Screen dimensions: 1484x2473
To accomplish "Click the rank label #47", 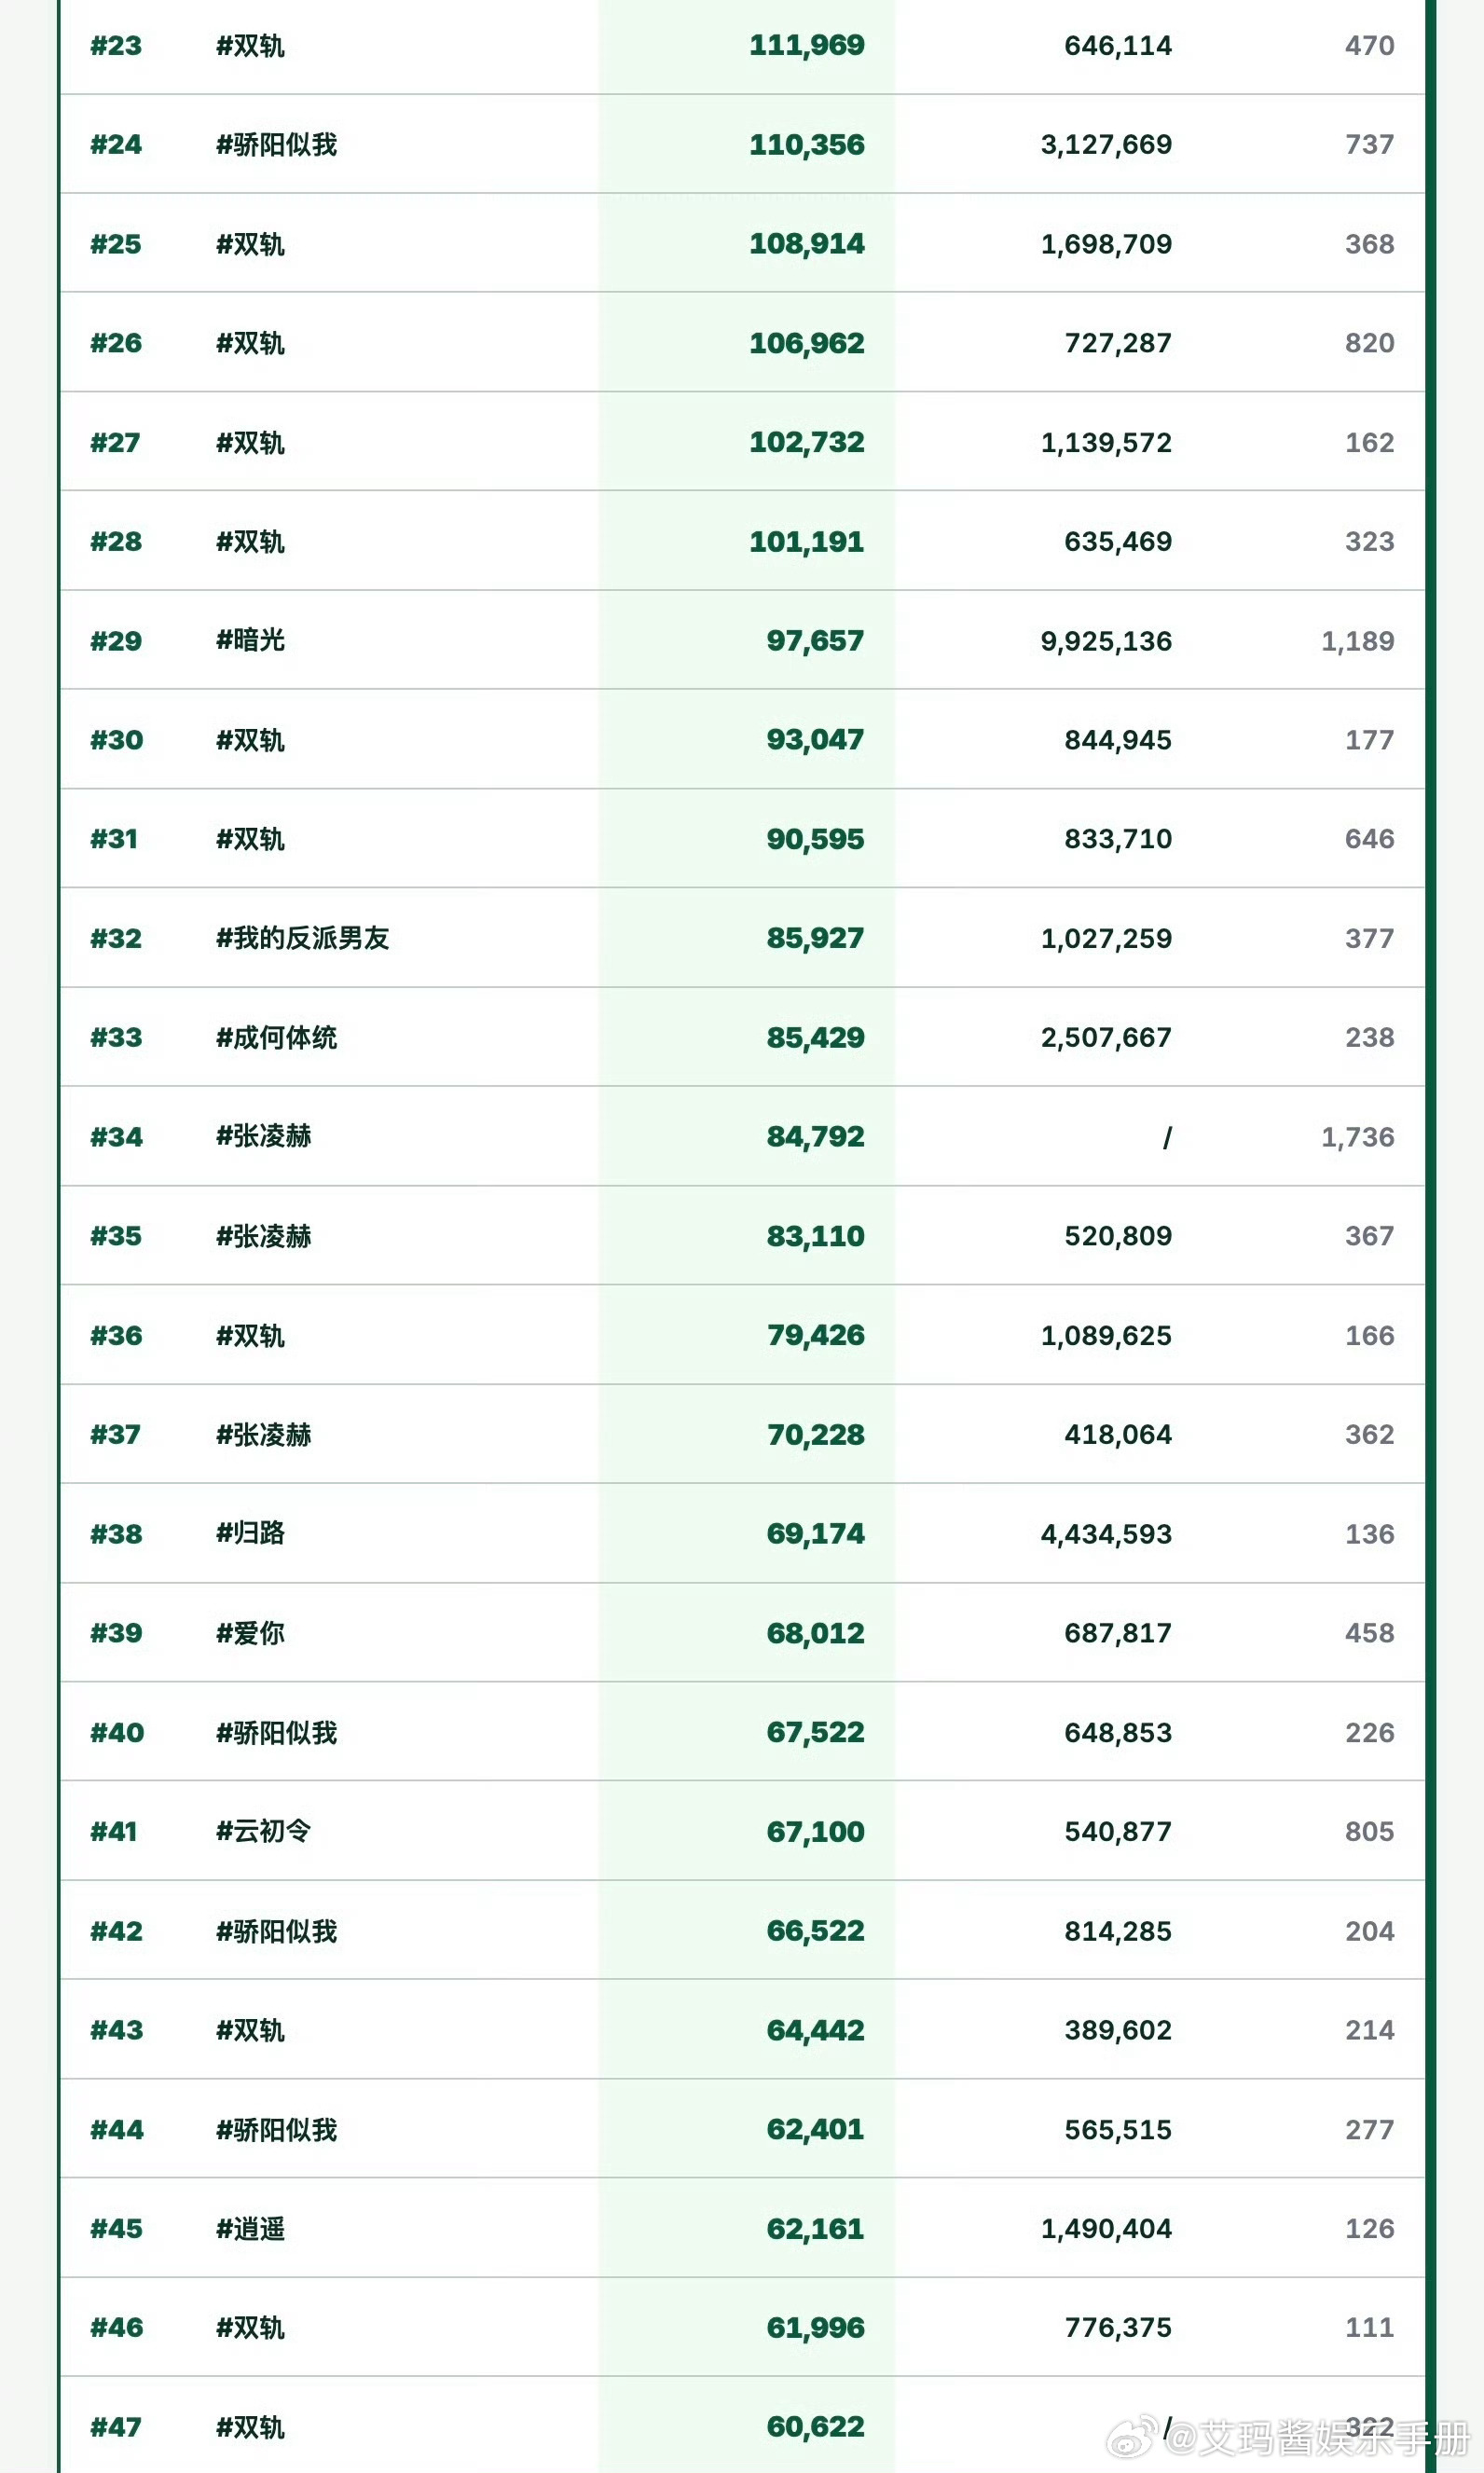I will (116, 2427).
